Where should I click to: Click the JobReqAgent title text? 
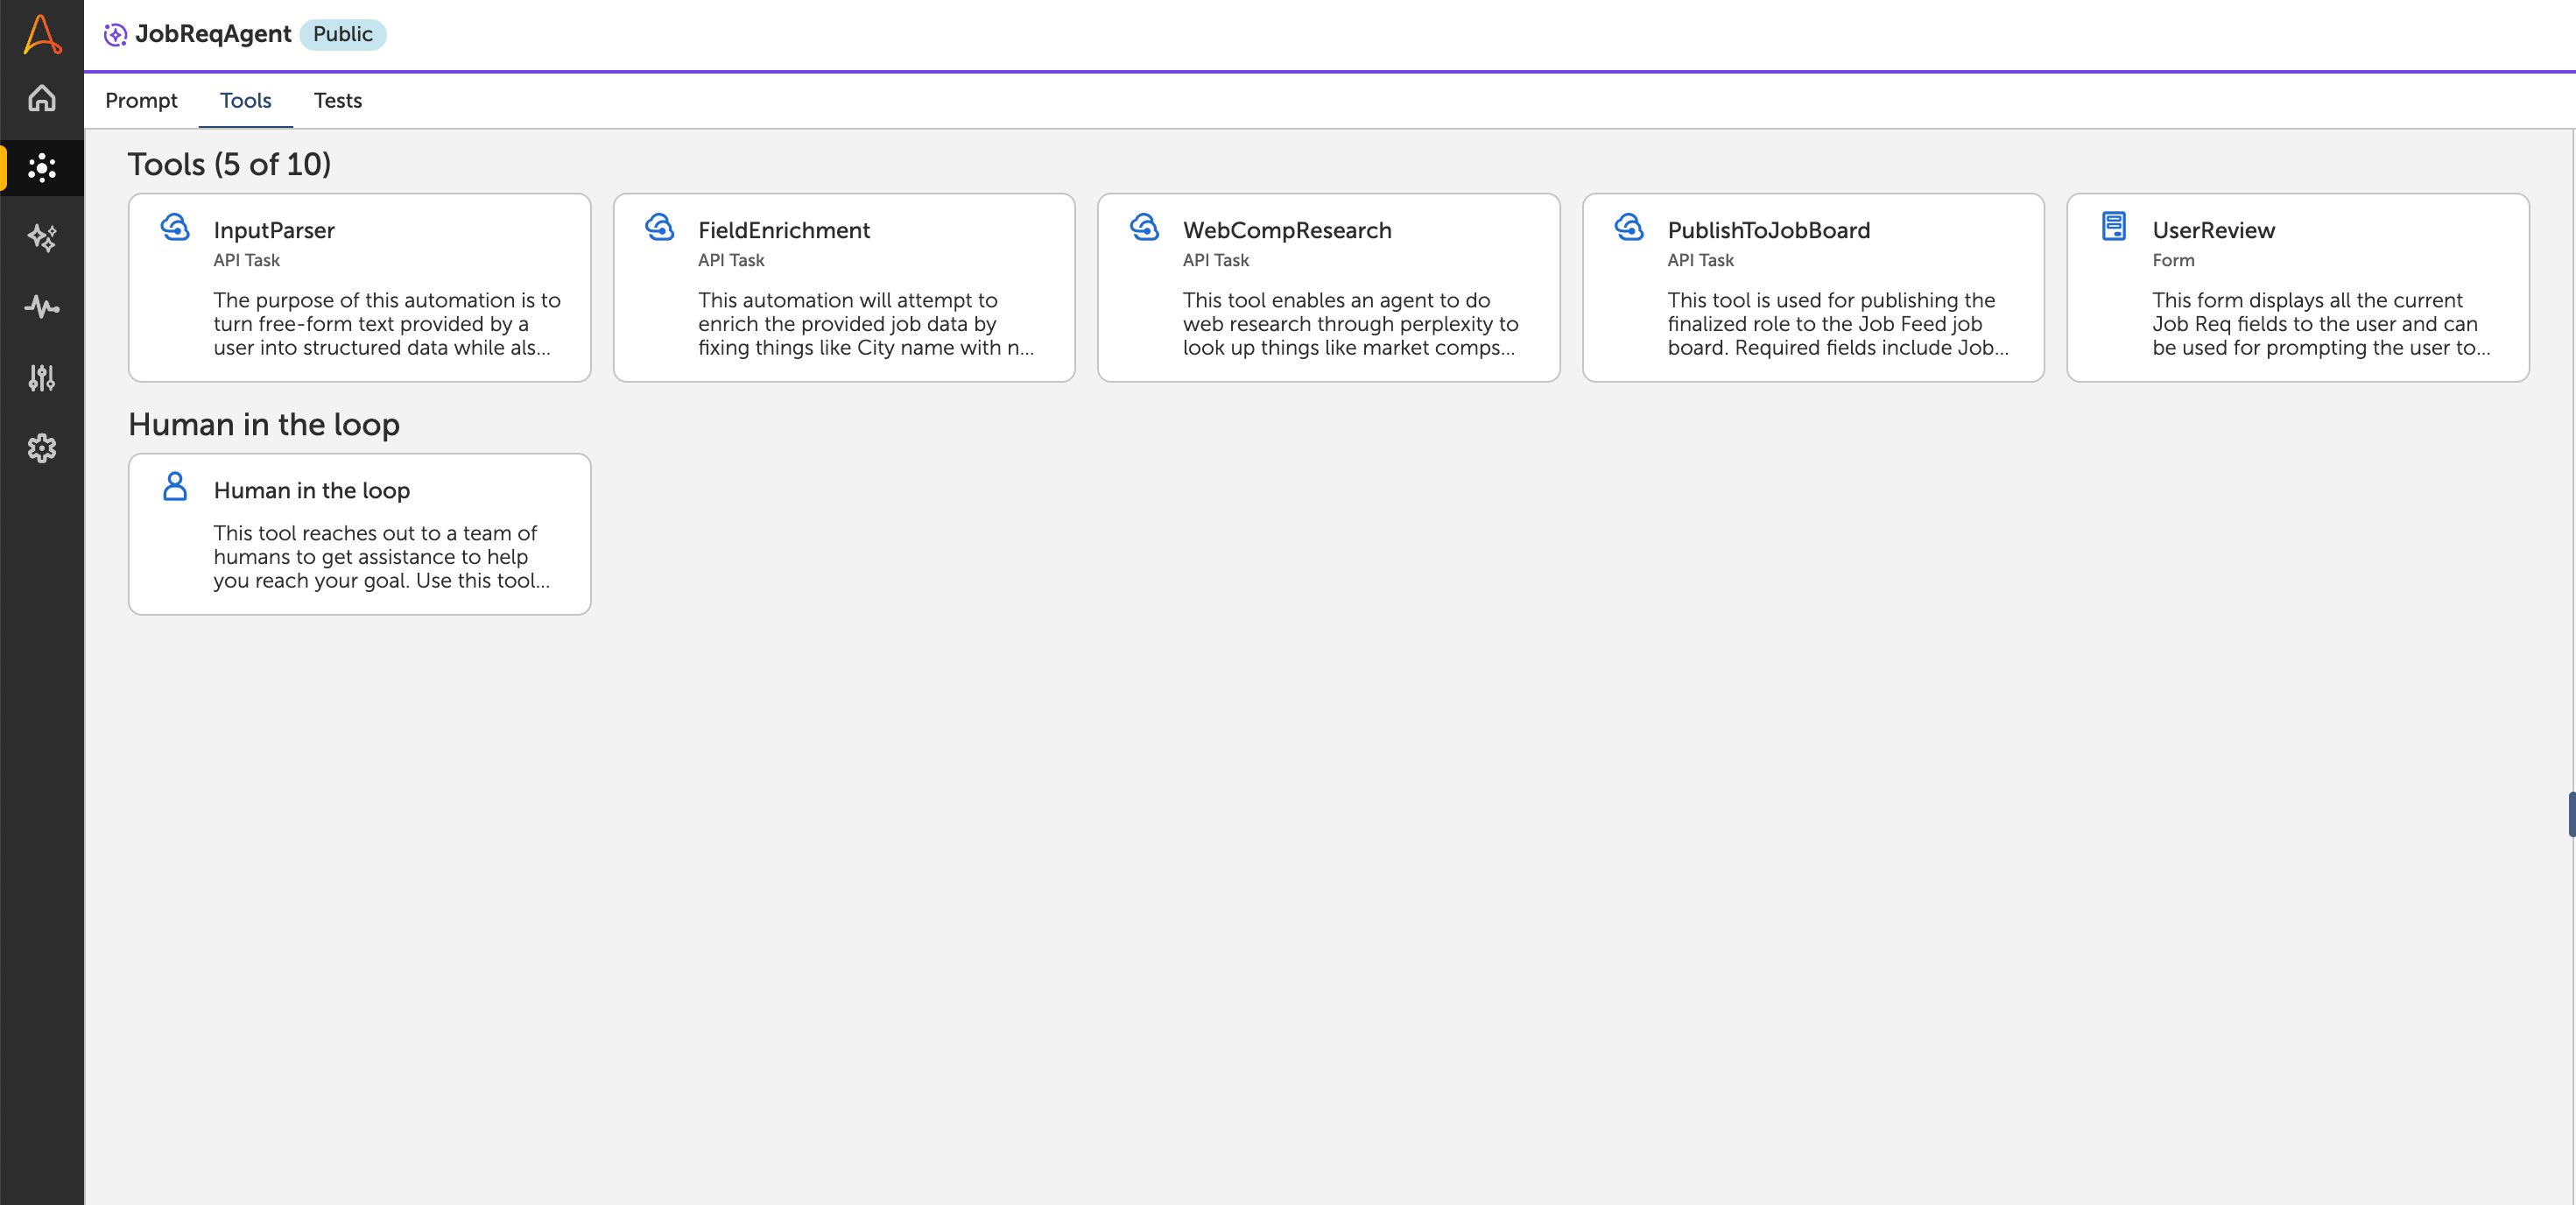point(213,34)
